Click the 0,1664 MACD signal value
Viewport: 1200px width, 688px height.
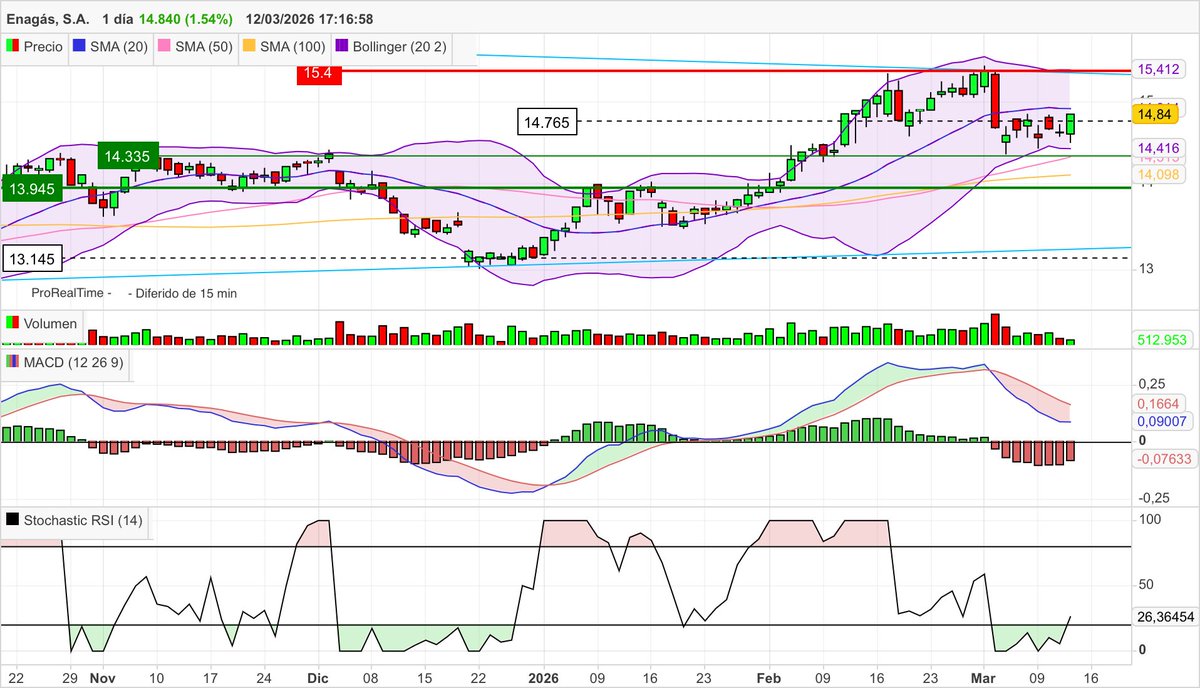point(1159,404)
